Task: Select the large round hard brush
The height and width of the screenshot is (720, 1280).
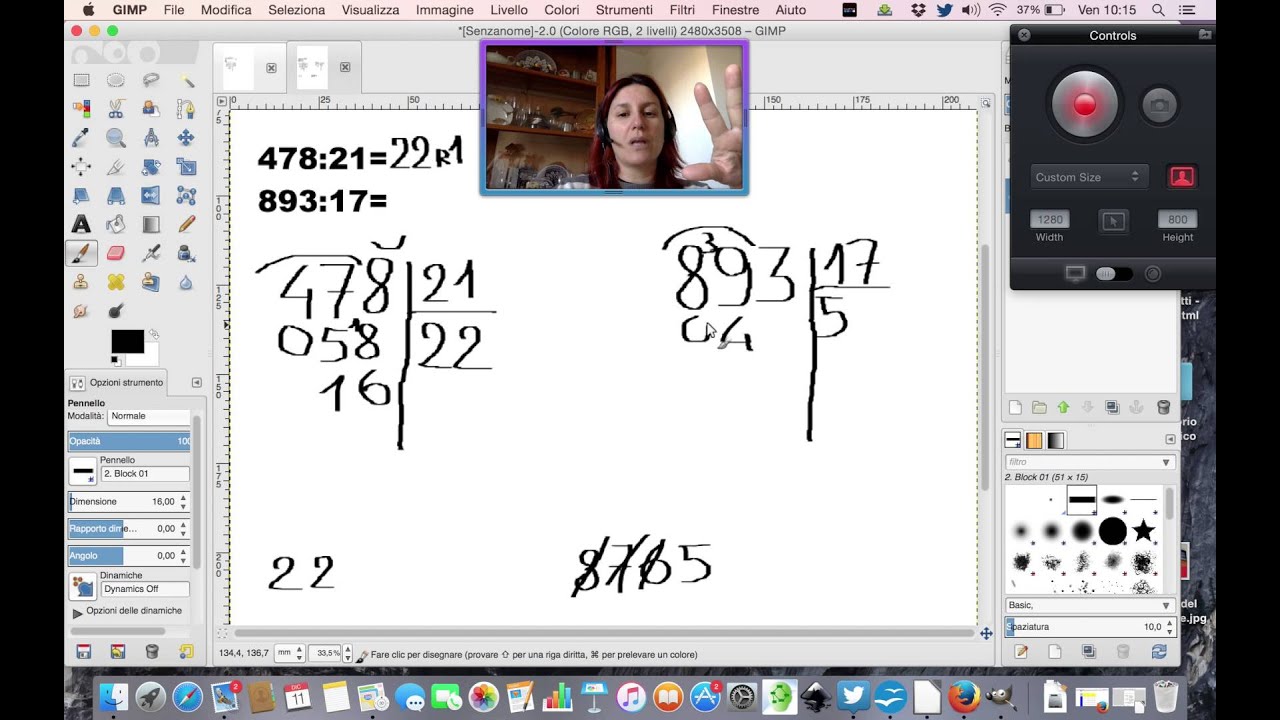Action: click(x=1113, y=531)
